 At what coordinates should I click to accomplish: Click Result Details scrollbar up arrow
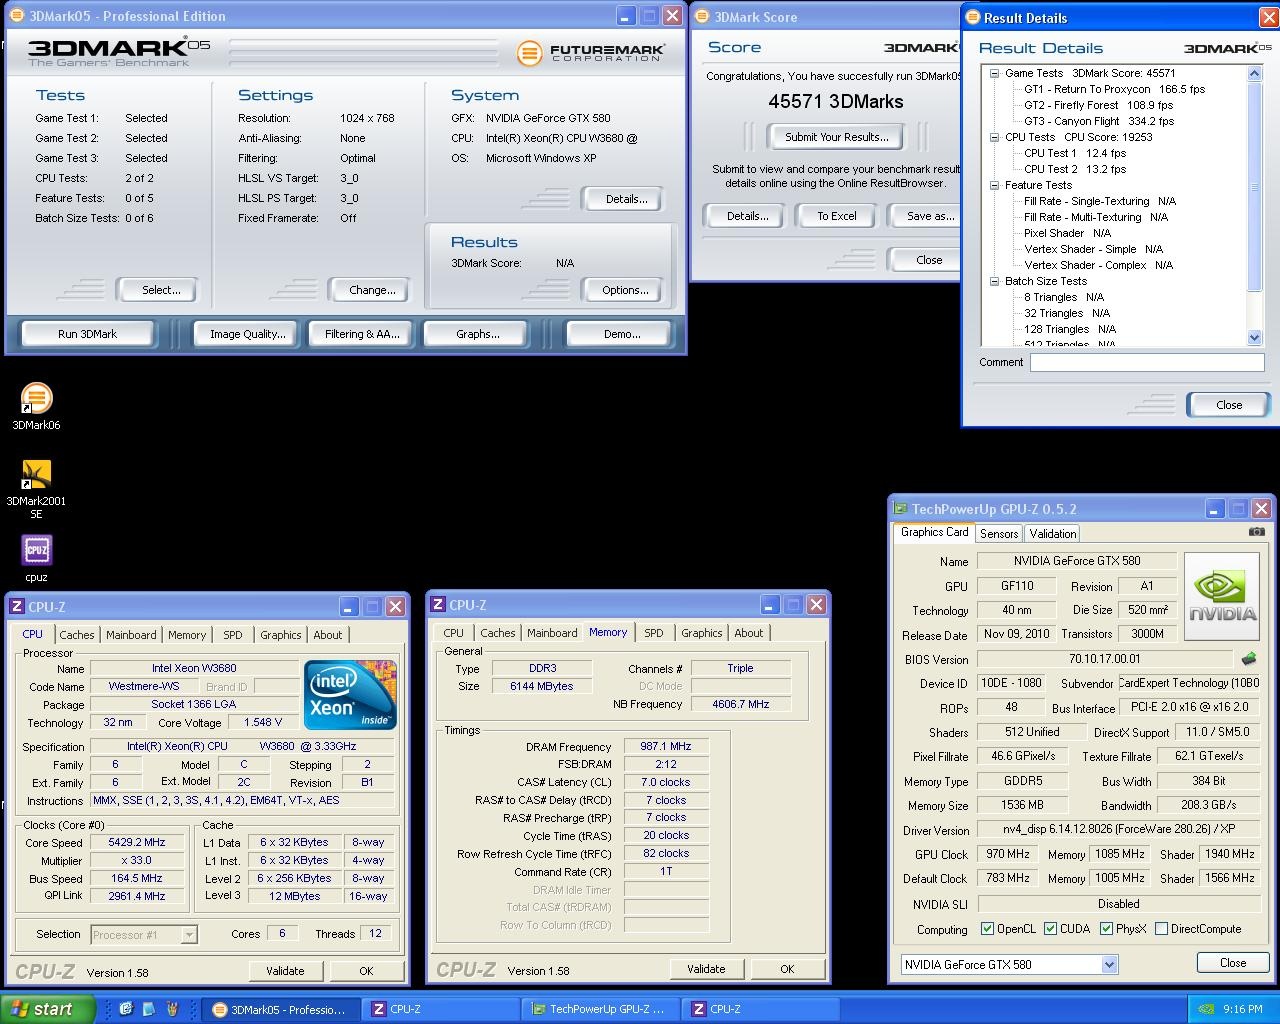coord(1255,74)
